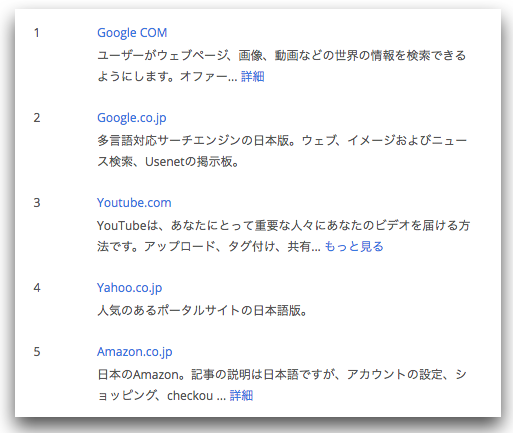The width and height of the screenshot is (513, 433).
Task: Open the Google COM site link
Action: coord(132,33)
